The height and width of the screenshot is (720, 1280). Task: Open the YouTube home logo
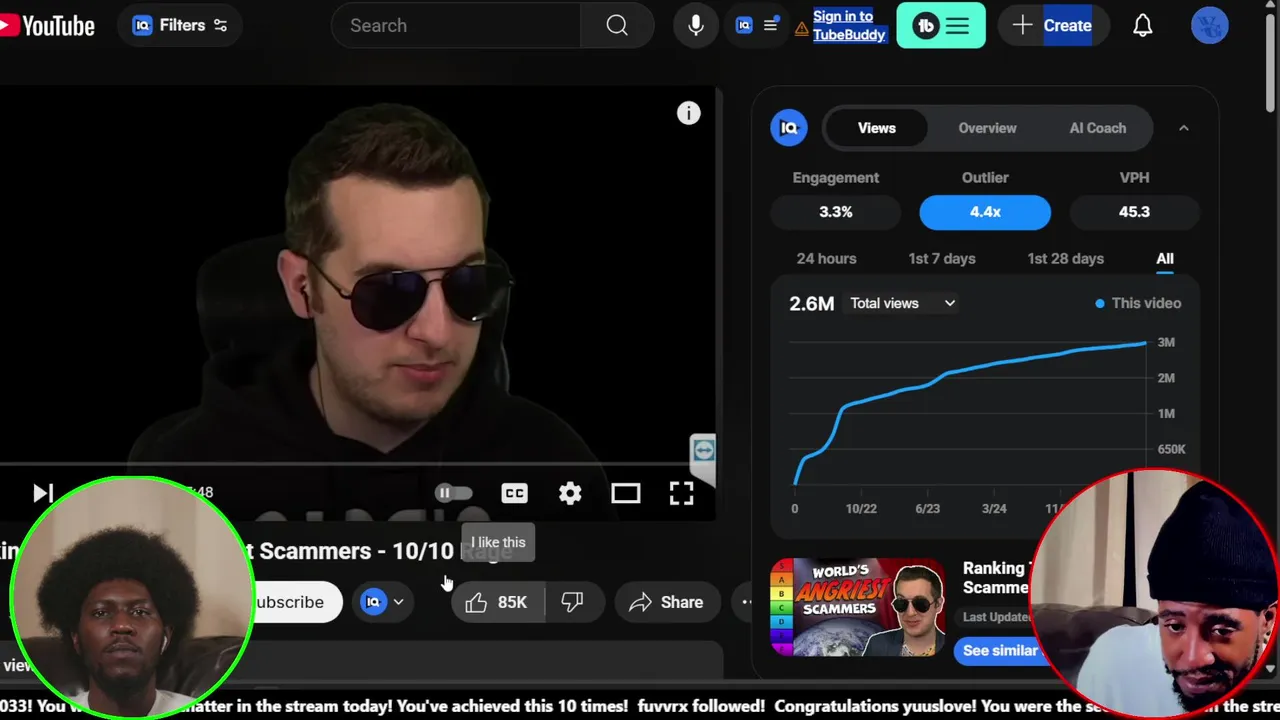pos(47,26)
